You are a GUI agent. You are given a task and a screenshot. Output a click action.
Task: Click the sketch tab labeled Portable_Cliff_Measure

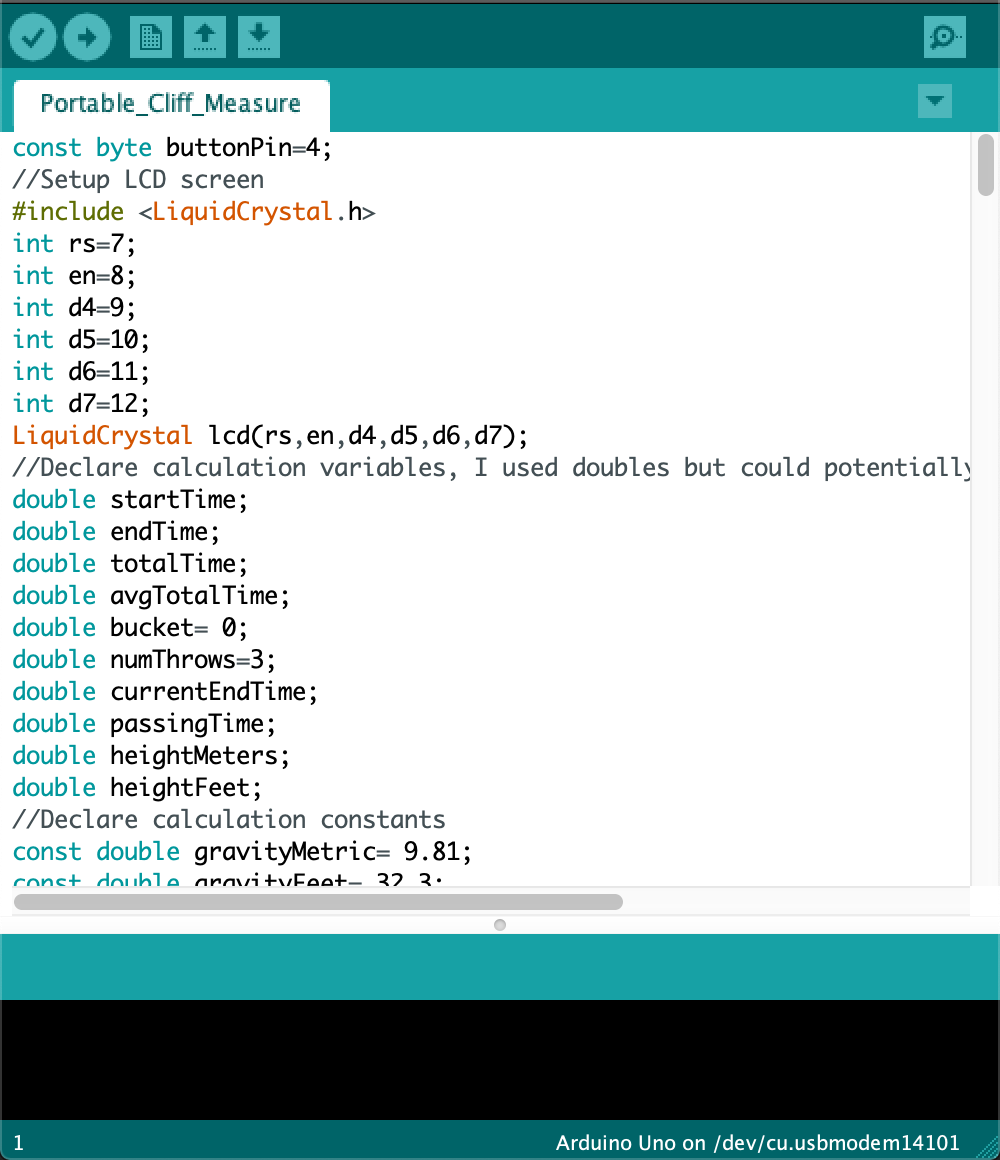pos(170,103)
